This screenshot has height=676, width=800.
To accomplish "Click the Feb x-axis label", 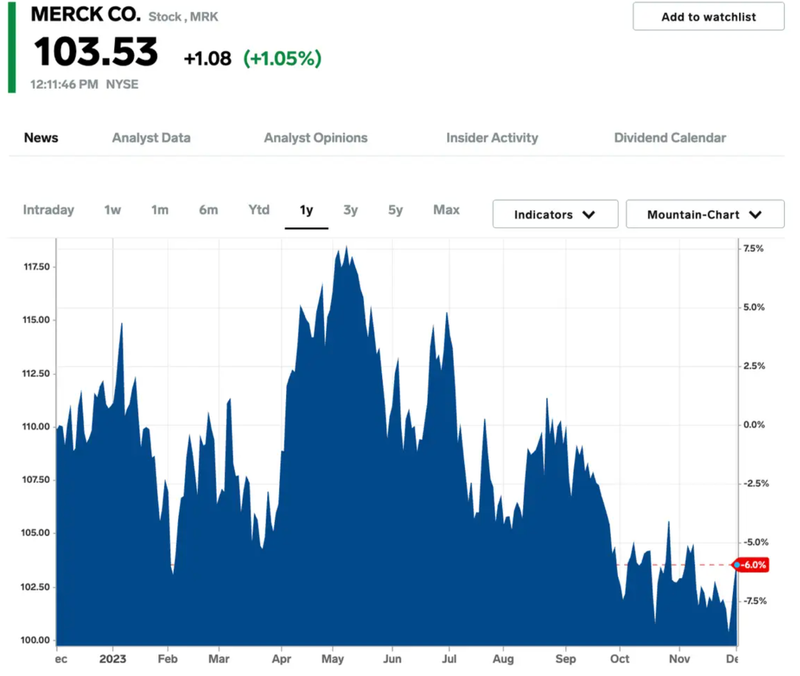I will click(x=167, y=659).
